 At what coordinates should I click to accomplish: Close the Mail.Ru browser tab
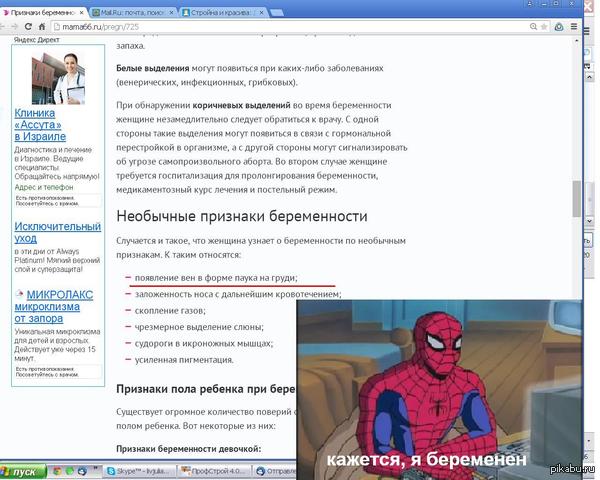coord(173,11)
